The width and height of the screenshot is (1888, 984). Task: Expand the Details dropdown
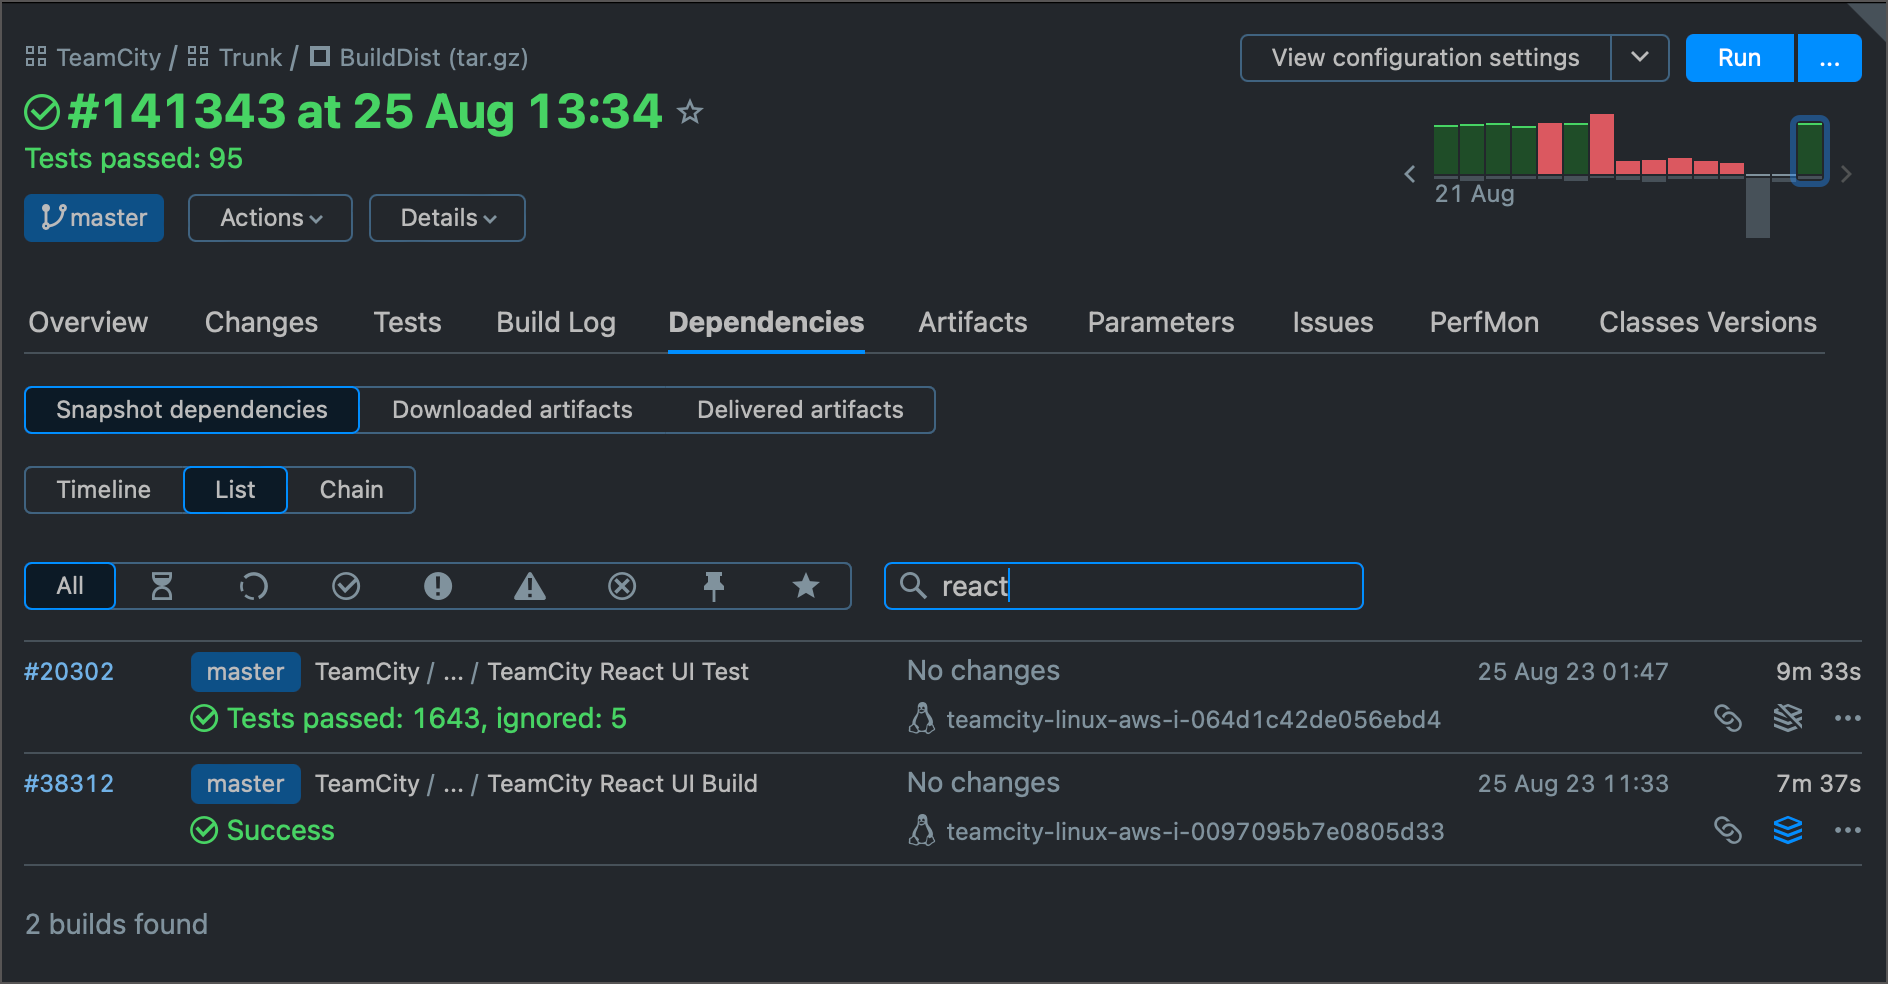pos(446,217)
